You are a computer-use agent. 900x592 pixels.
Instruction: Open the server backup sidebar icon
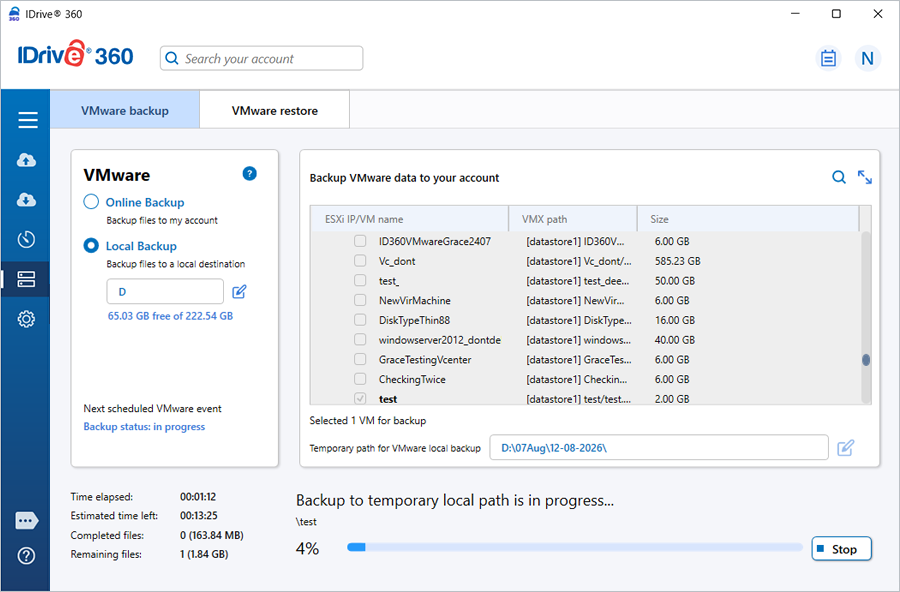click(x=26, y=279)
